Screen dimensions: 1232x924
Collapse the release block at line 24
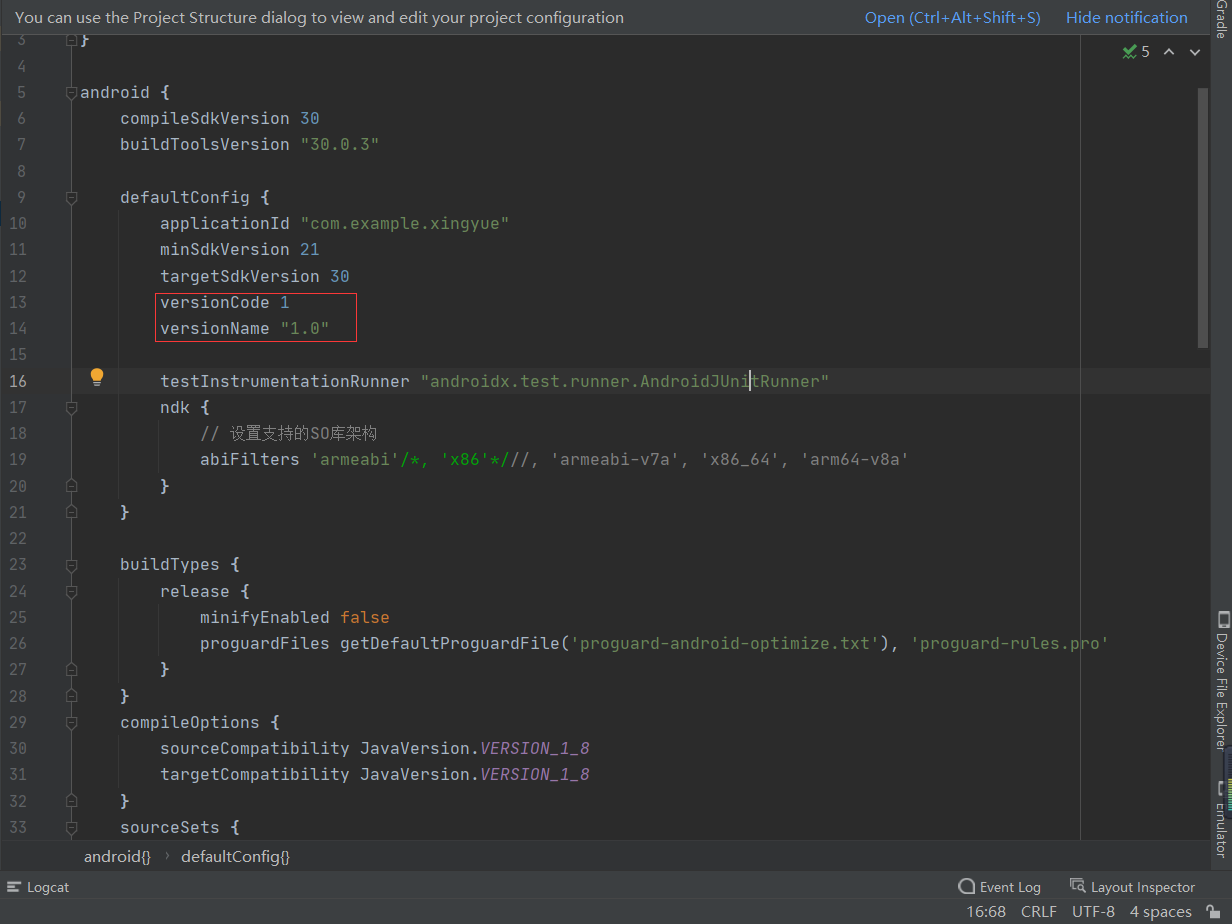[71, 591]
